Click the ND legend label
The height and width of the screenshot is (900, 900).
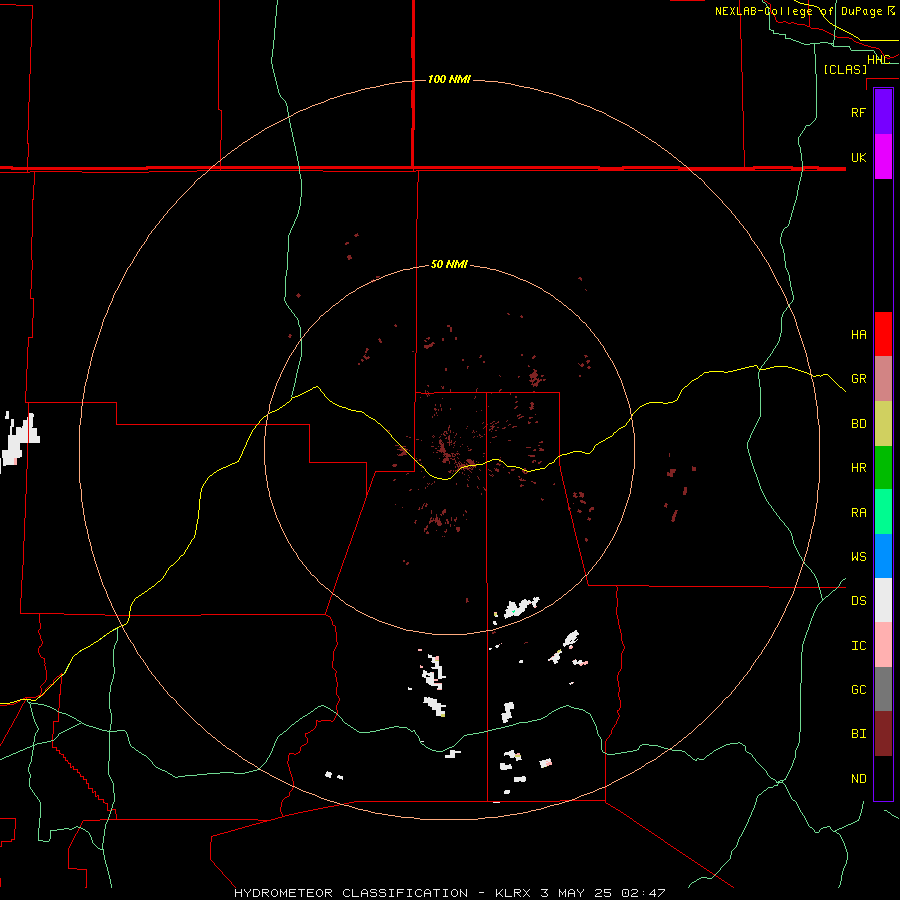click(858, 779)
